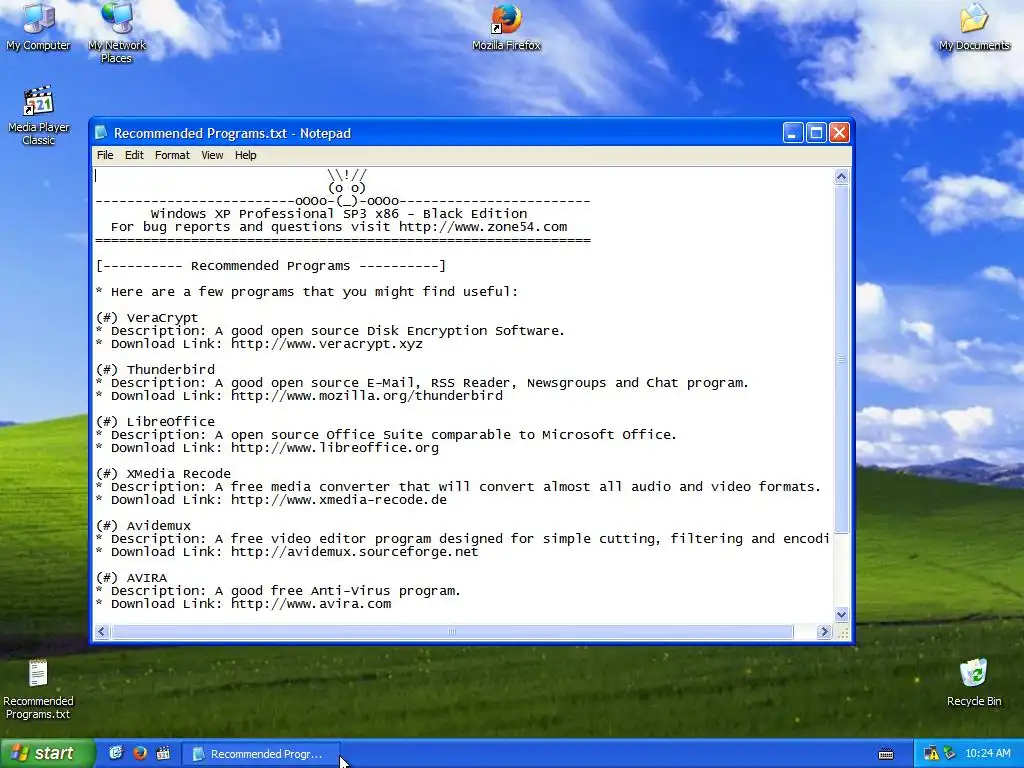
Task: Click network warning icon in system tray
Action: tap(931, 754)
